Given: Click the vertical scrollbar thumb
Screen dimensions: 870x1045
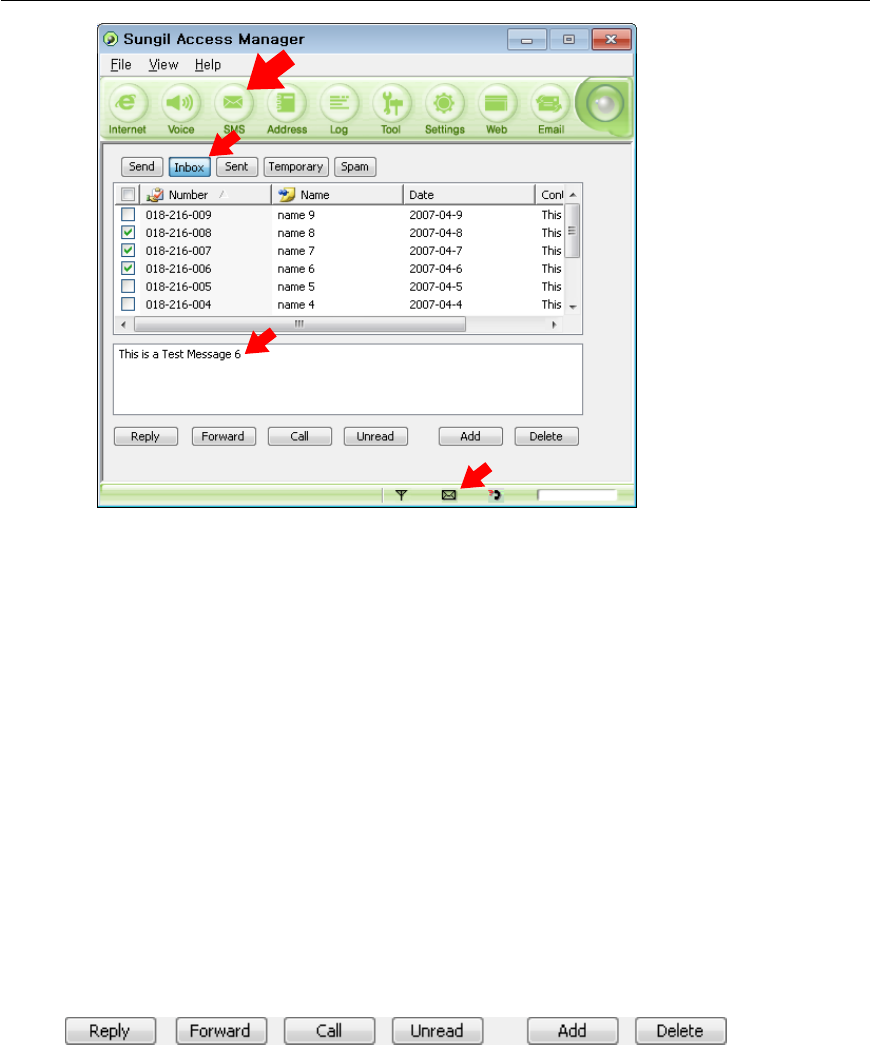Looking at the screenshot, I should (x=573, y=231).
